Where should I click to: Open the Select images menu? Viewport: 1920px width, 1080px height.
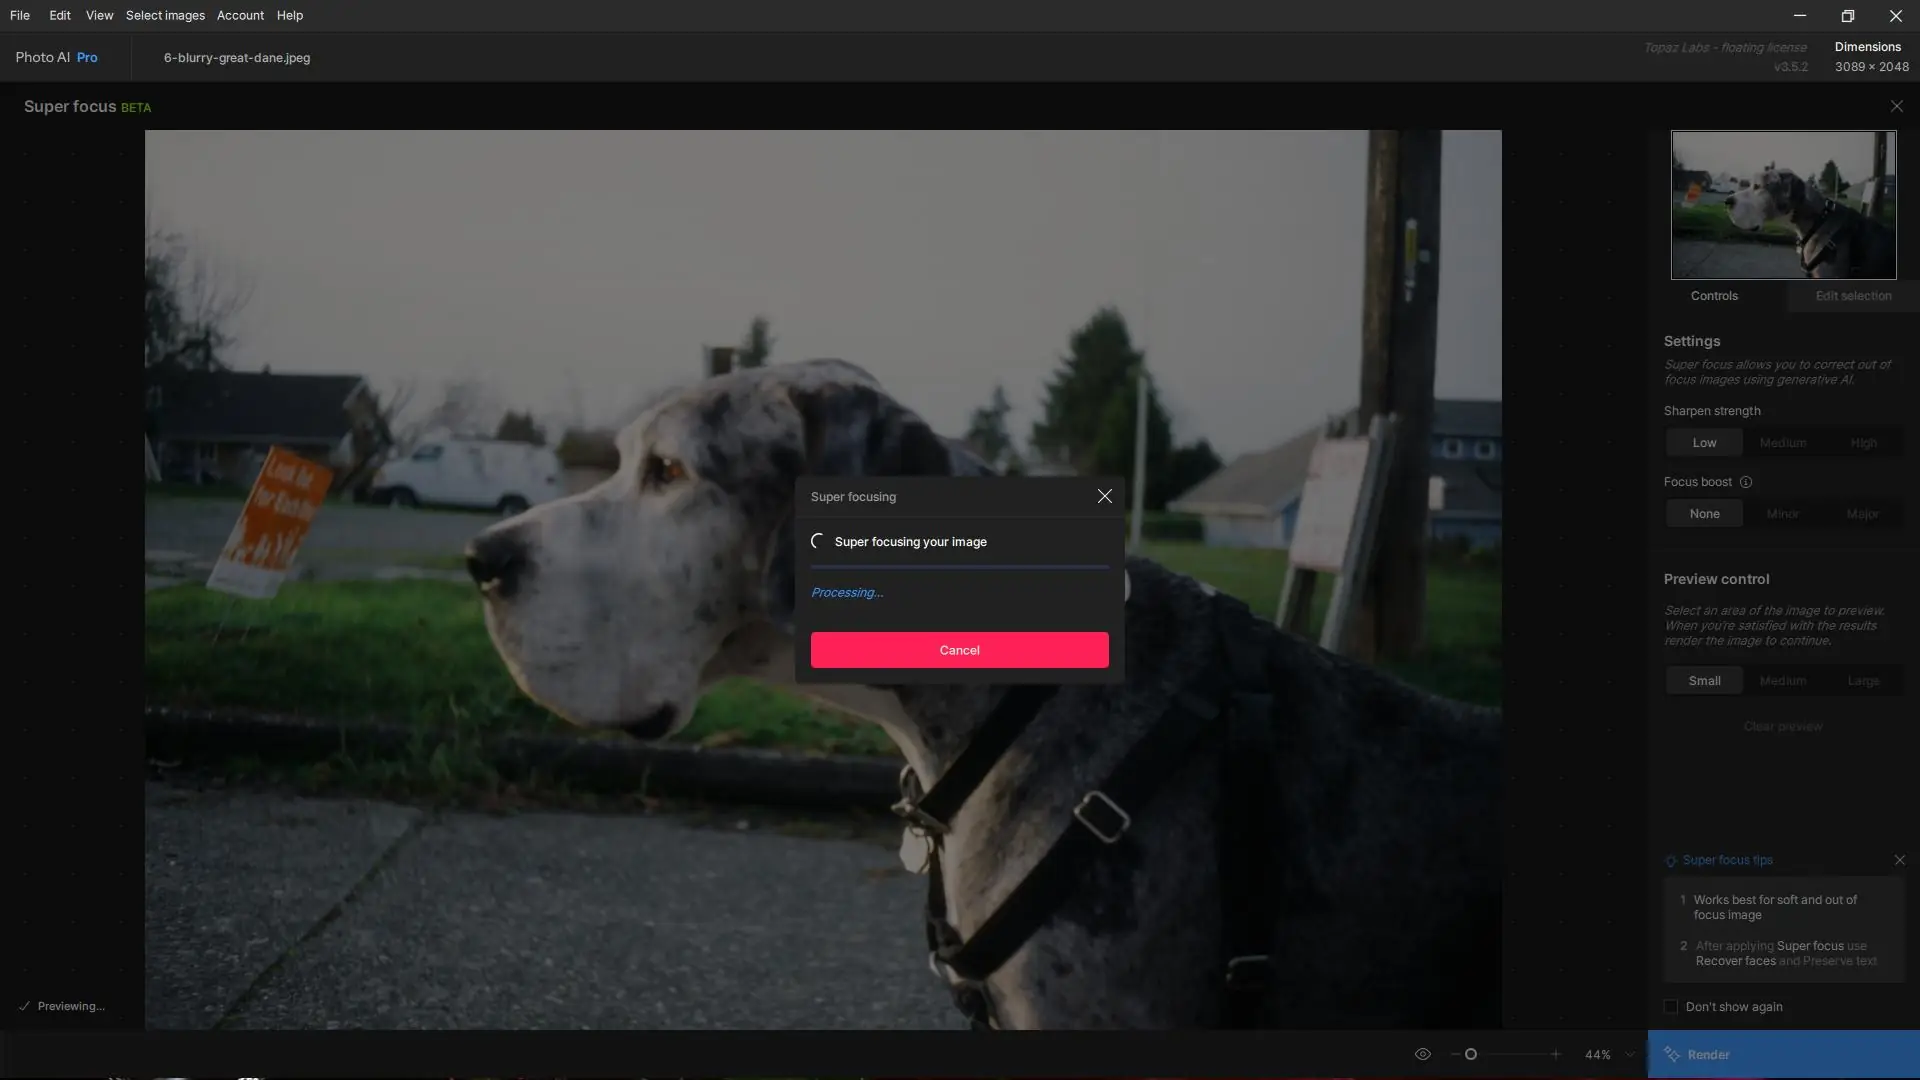pyautogui.click(x=165, y=15)
